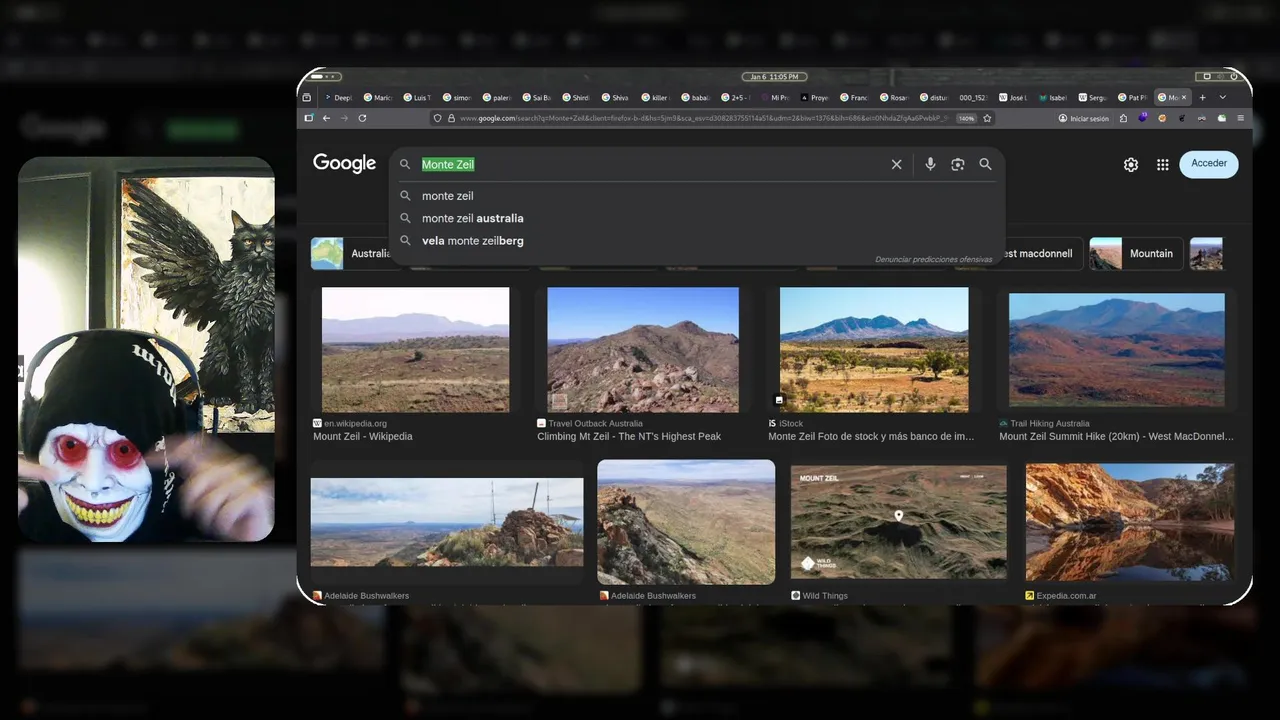This screenshot has height=720, width=1280.
Task: Open Google Lens image search
Action: [x=957, y=164]
